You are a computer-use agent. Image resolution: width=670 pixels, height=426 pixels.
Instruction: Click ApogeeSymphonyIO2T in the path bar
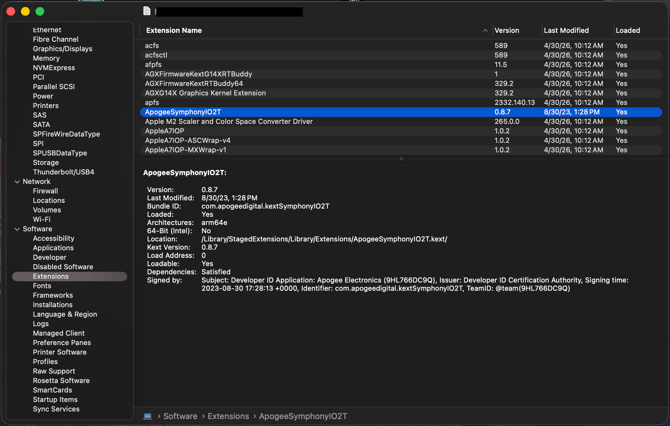click(303, 416)
